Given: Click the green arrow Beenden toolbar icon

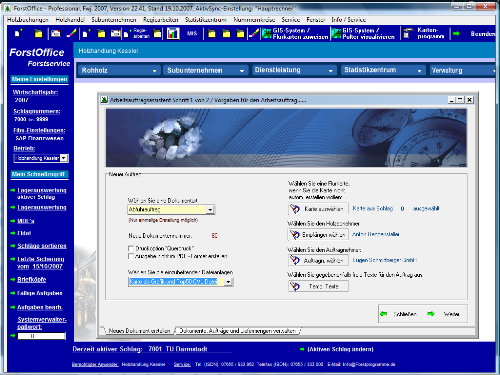Looking at the screenshot, I should point(456,33).
